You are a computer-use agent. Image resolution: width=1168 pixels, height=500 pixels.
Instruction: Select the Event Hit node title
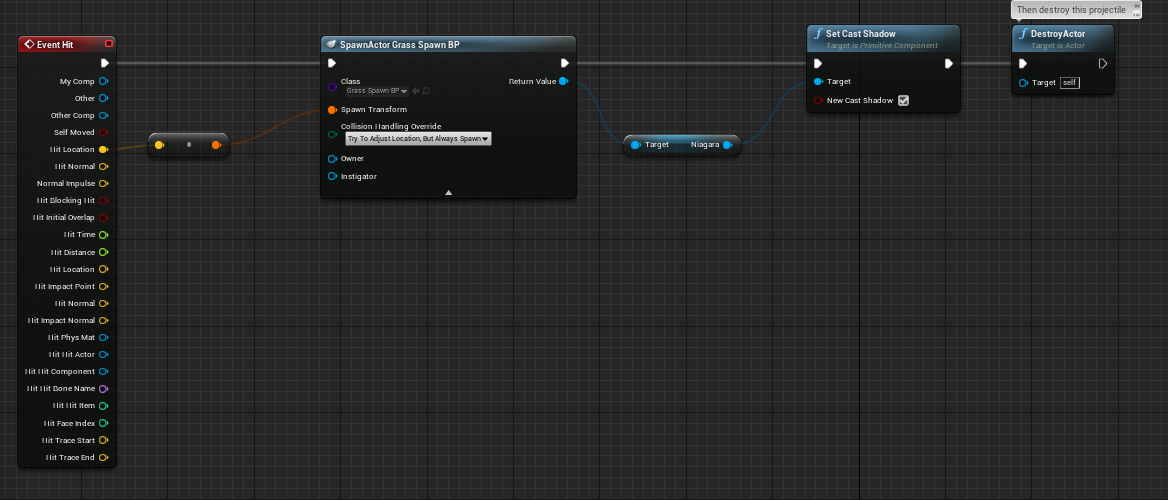point(54,45)
